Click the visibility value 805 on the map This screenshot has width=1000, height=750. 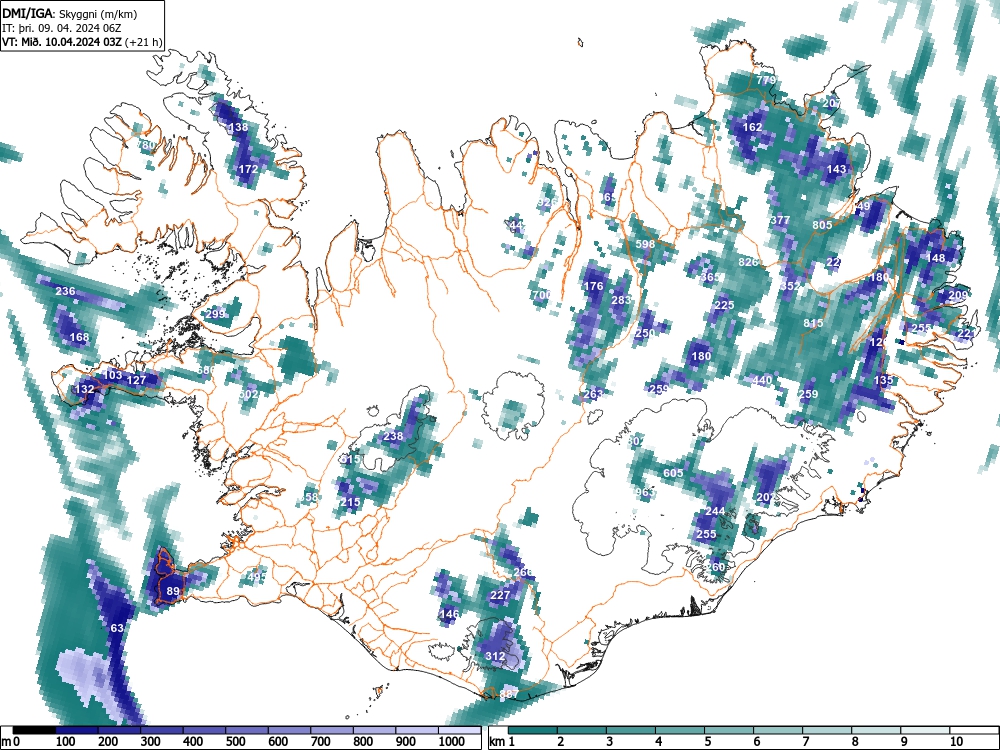823,225
